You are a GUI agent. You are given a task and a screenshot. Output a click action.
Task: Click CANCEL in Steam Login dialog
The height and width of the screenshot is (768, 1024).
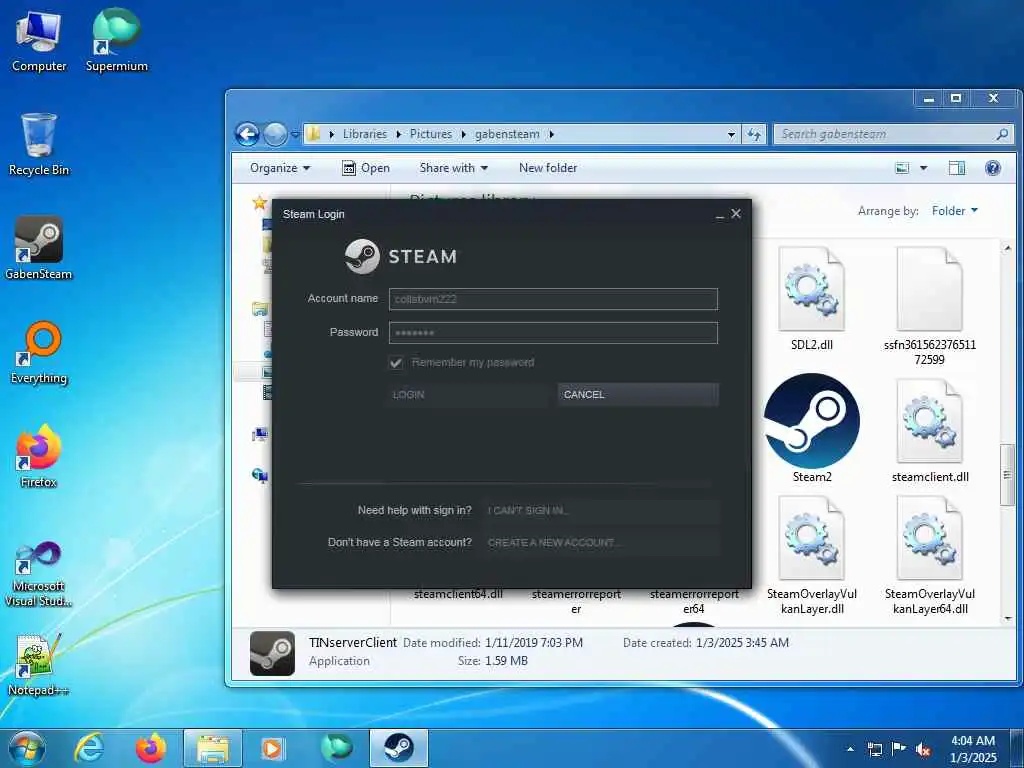638,394
